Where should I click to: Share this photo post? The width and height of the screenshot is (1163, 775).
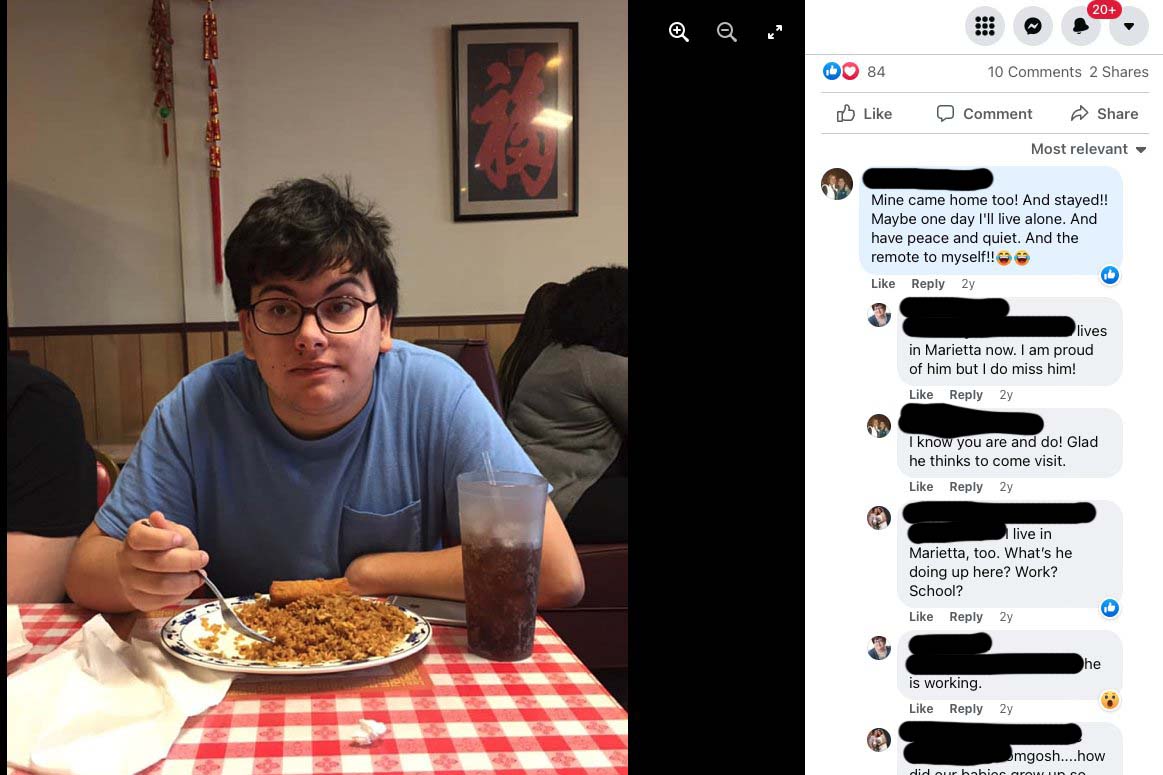tap(1104, 113)
